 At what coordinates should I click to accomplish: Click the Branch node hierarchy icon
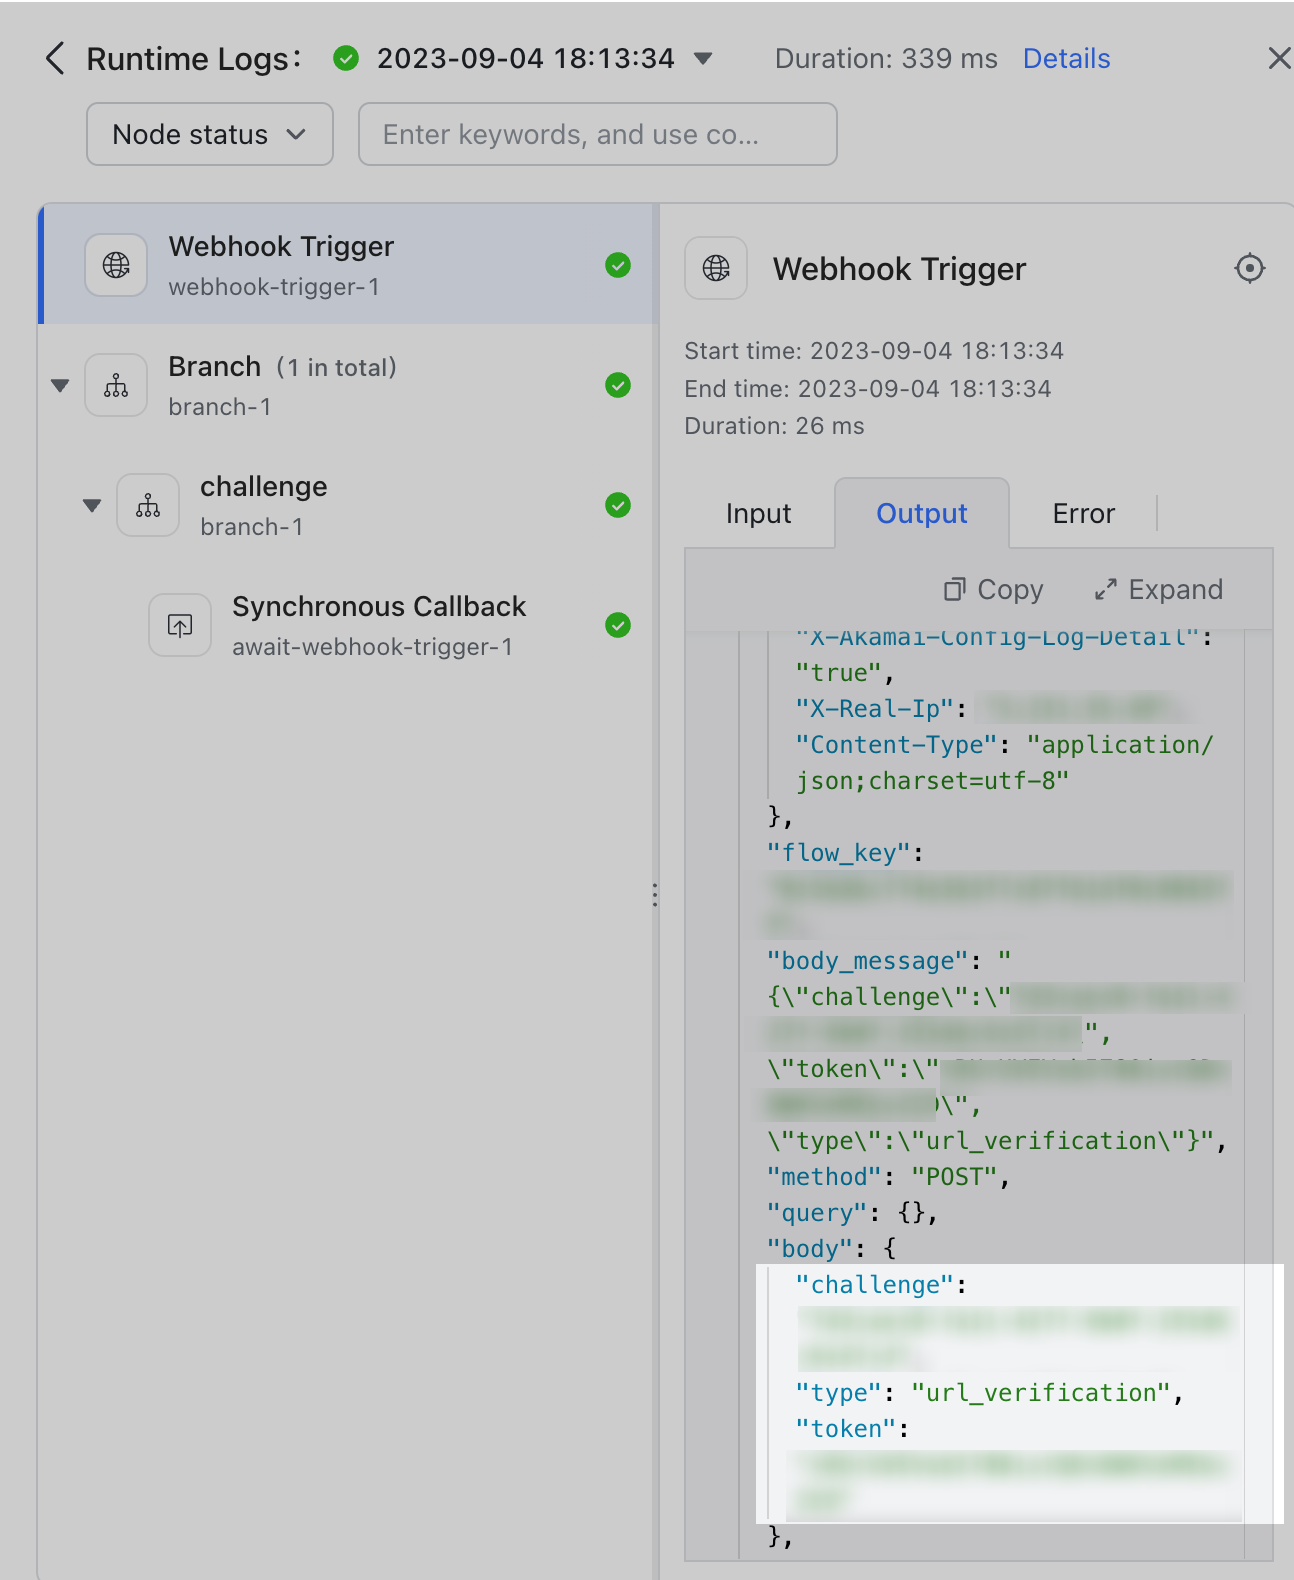click(117, 385)
